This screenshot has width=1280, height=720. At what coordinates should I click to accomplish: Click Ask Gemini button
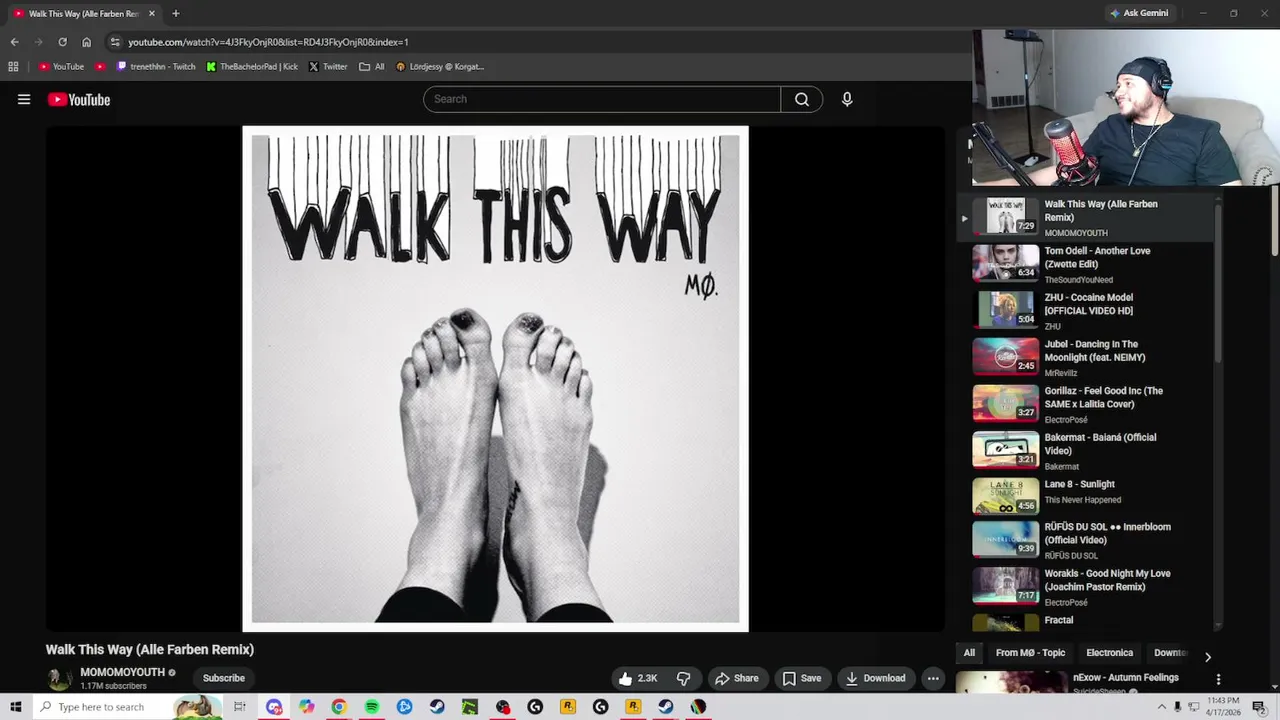(x=1138, y=13)
